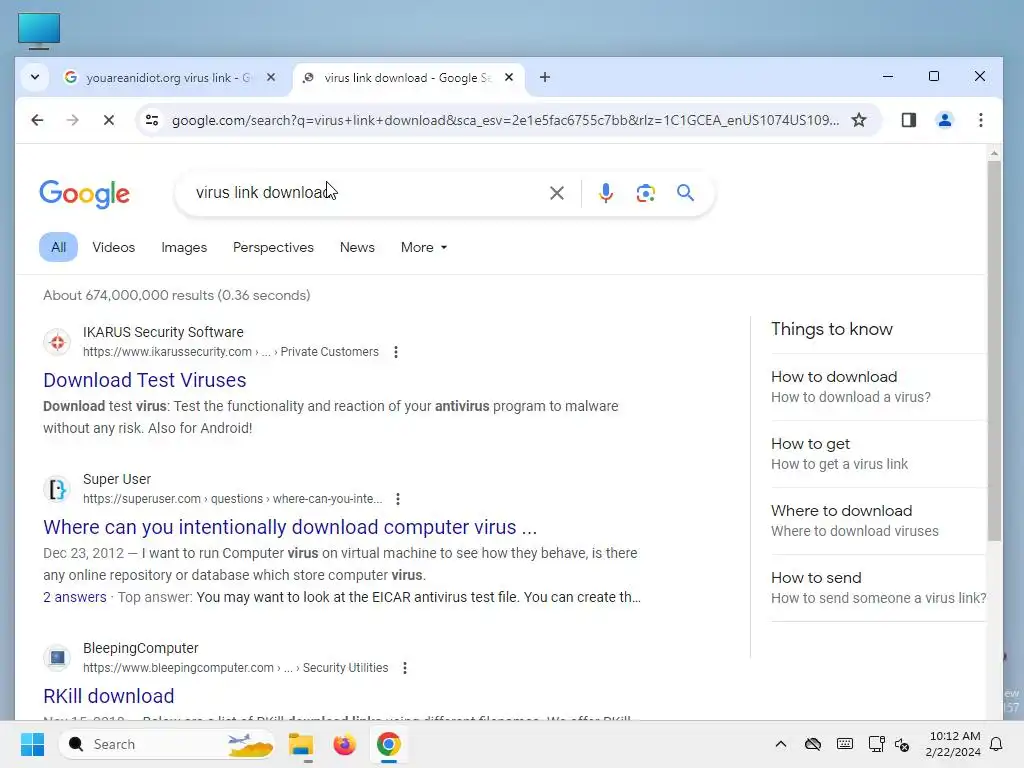Open the 2 answers link
This screenshot has width=1024, height=768.
click(x=74, y=597)
